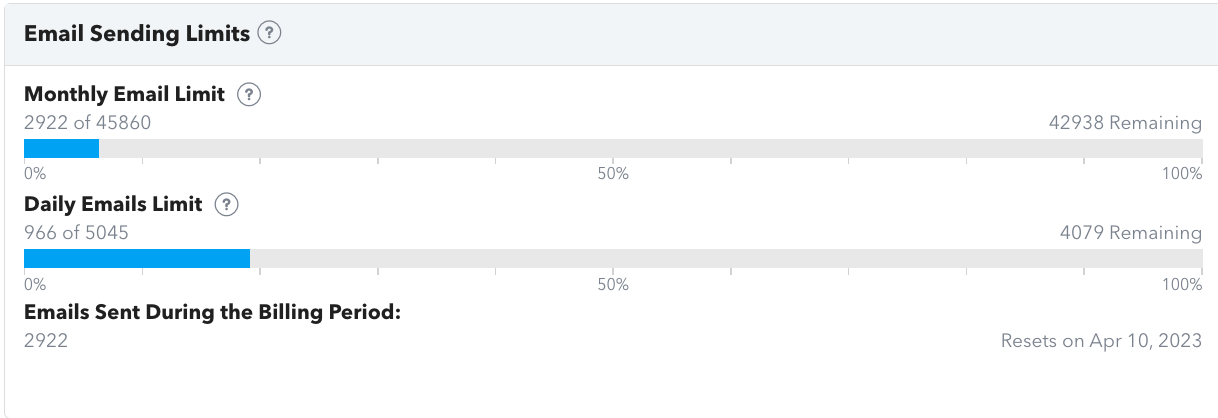
Task: Click the gray unfilled area of daily bar
Action: 726,258
